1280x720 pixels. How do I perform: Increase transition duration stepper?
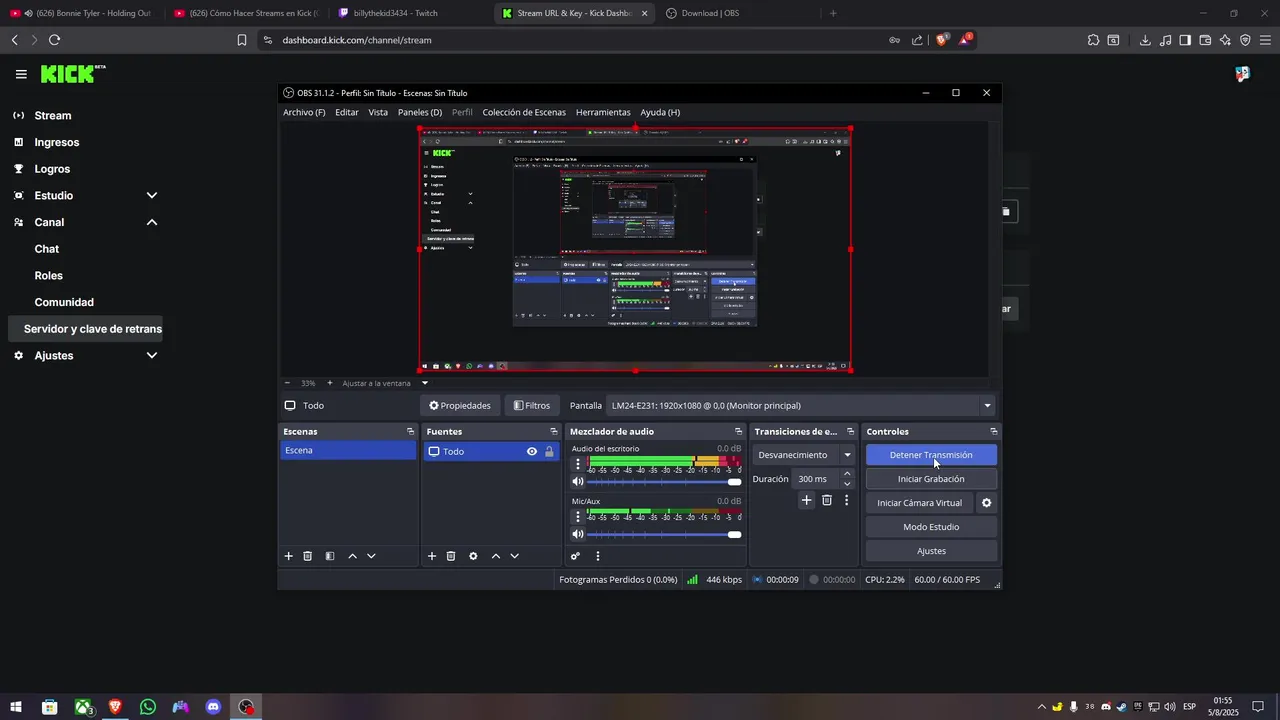point(847,474)
